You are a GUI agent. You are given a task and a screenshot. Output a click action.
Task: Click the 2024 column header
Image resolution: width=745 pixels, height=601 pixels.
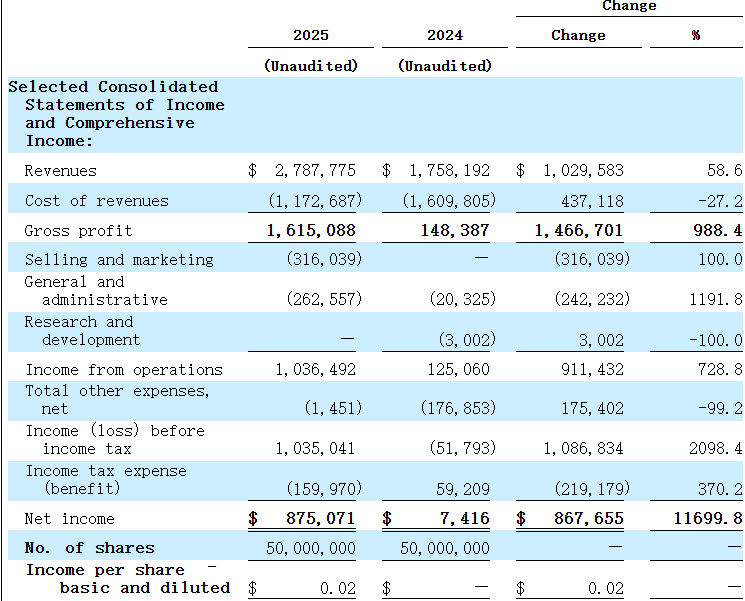[445, 36]
